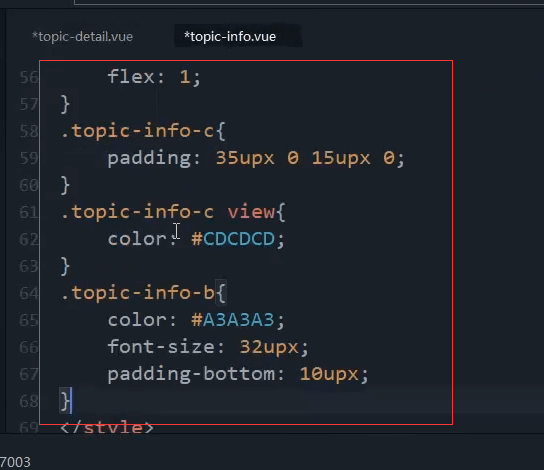Click line number 59 in gutter

pyautogui.click(x=29, y=158)
